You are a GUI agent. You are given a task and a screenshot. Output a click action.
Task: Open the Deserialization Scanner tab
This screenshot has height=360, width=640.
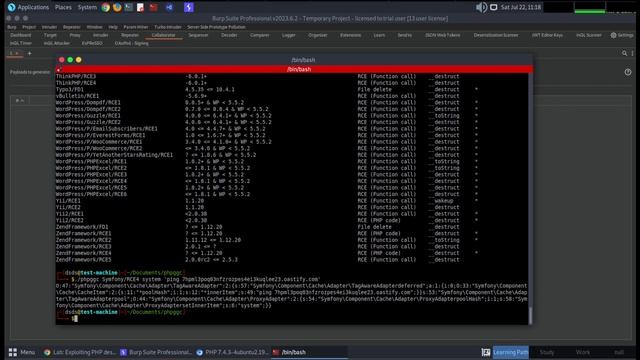tap(496, 35)
